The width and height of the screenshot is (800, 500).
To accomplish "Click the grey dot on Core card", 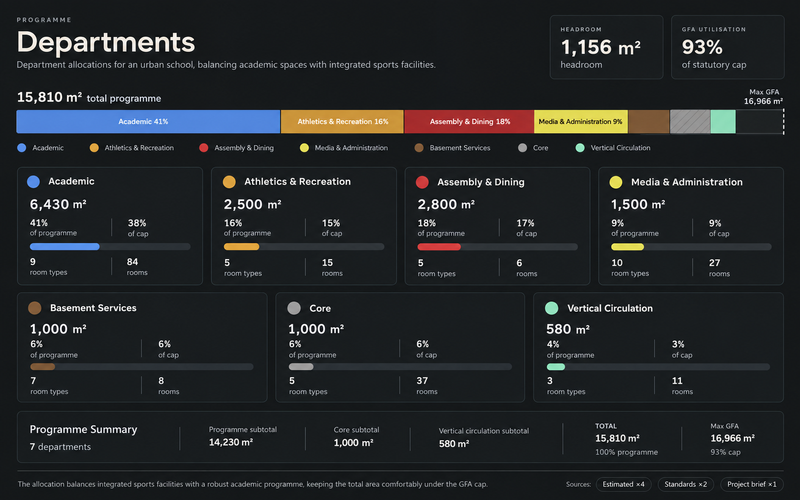I will click(x=294, y=308).
